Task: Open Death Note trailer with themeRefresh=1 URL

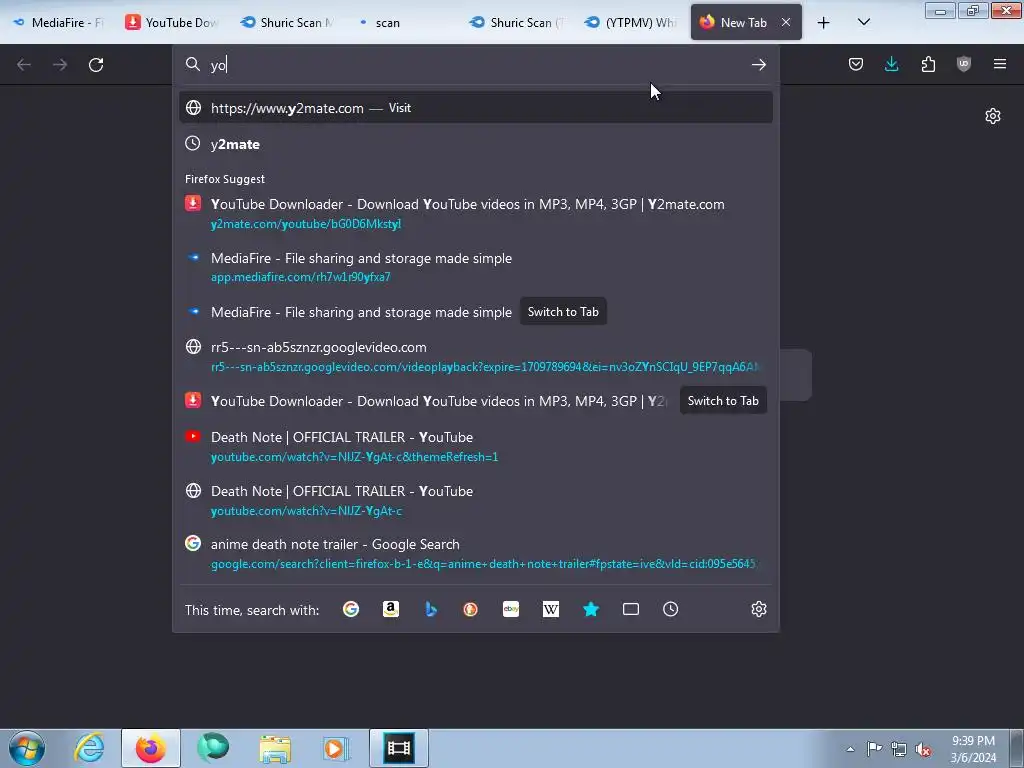Action: (475, 447)
